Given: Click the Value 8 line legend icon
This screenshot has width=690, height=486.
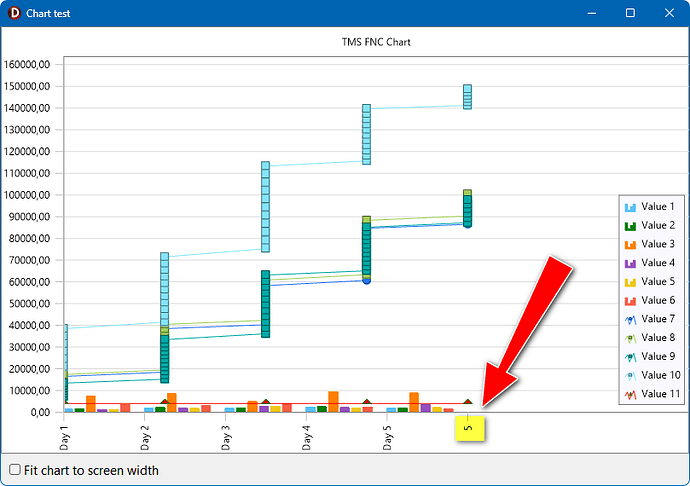Looking at the screenshot, I should [630, 339].
